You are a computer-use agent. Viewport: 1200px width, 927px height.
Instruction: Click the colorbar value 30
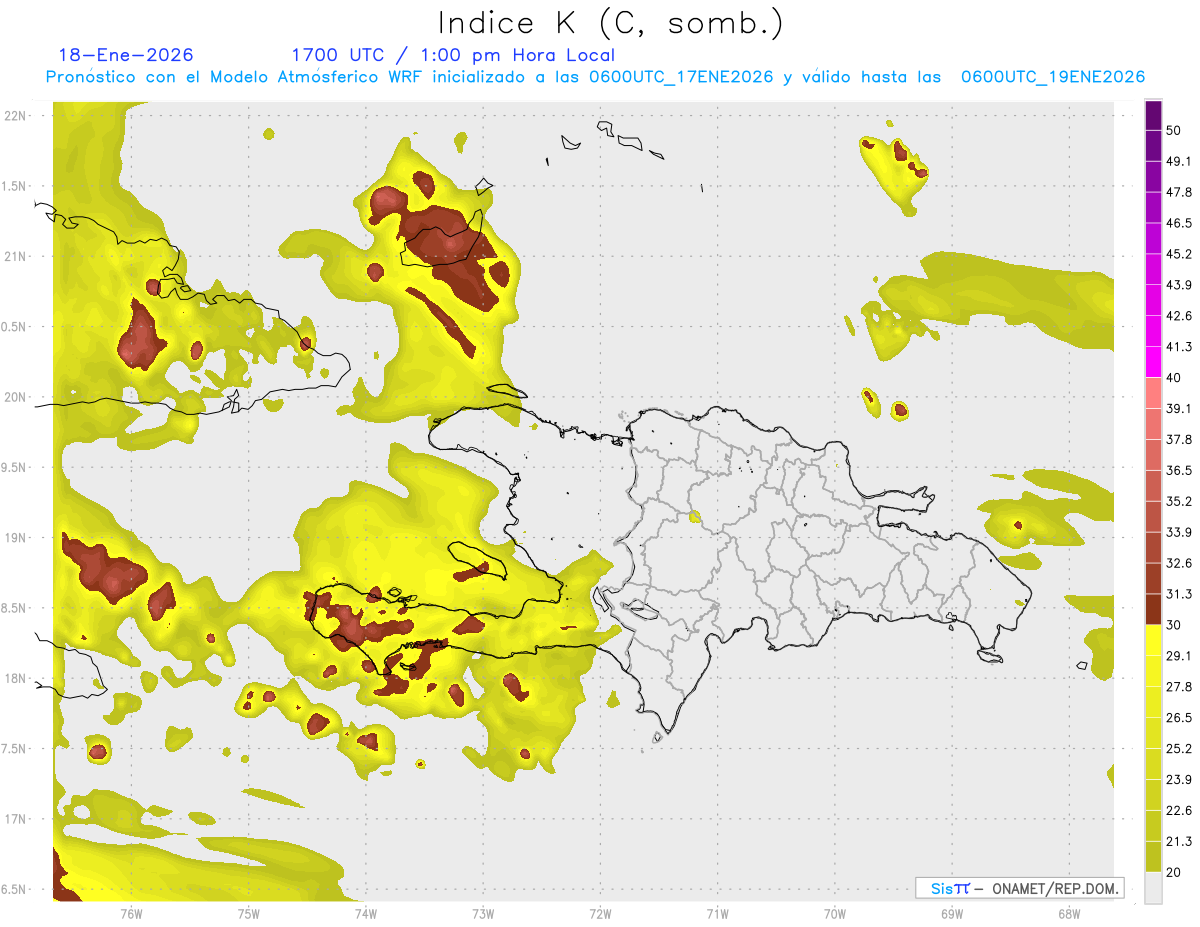[x=1174, y=625]
